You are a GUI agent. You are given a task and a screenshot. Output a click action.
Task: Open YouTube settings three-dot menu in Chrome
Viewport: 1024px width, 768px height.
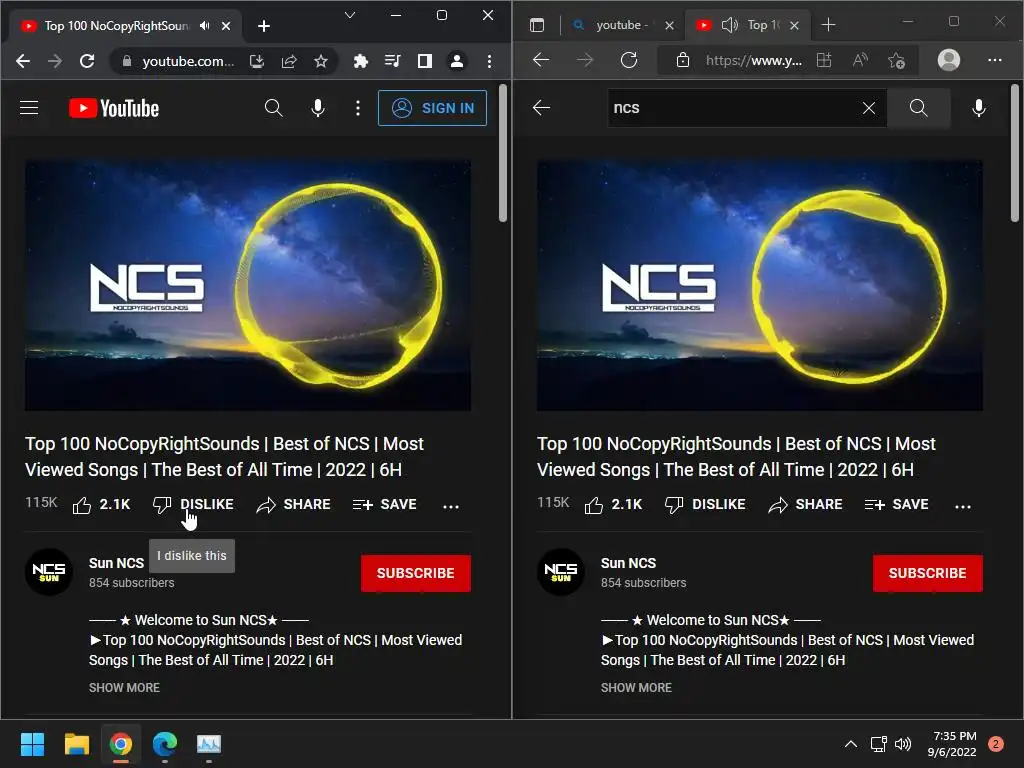[358, 108]
